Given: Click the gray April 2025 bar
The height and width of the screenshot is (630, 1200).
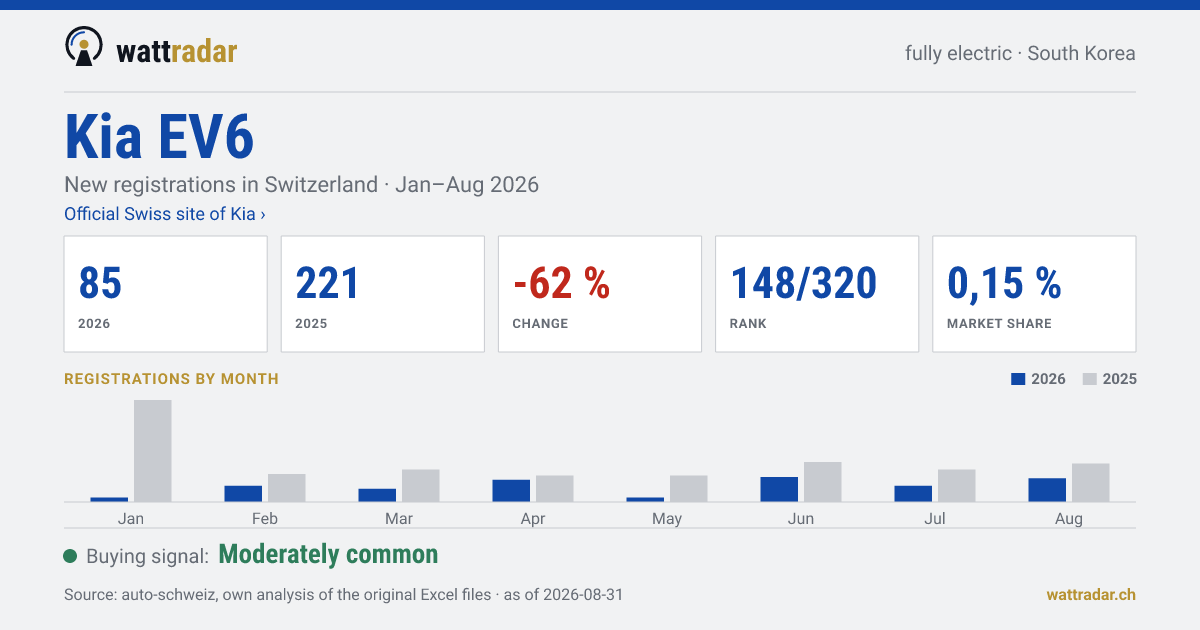Looking at the screenshot, I should click(555, 489).
